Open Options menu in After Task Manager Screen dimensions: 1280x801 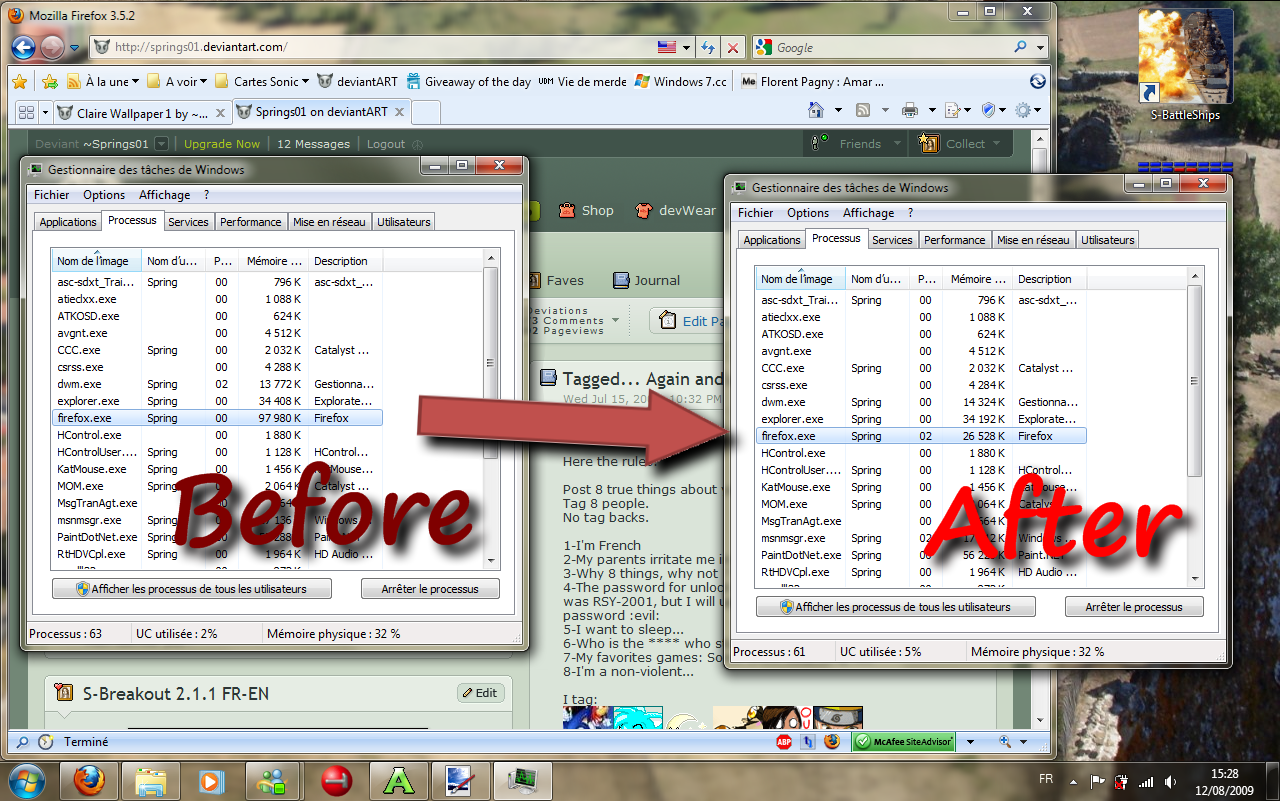(808, 213)
